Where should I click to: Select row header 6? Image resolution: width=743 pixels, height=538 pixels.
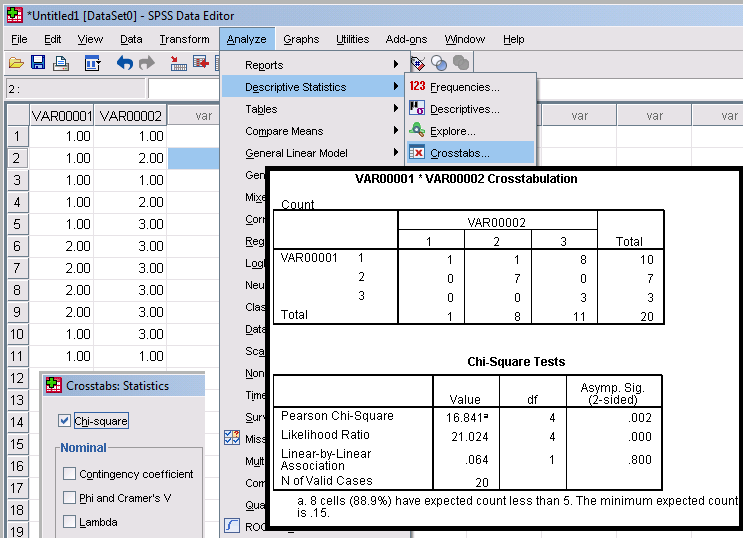click(18, 246)
